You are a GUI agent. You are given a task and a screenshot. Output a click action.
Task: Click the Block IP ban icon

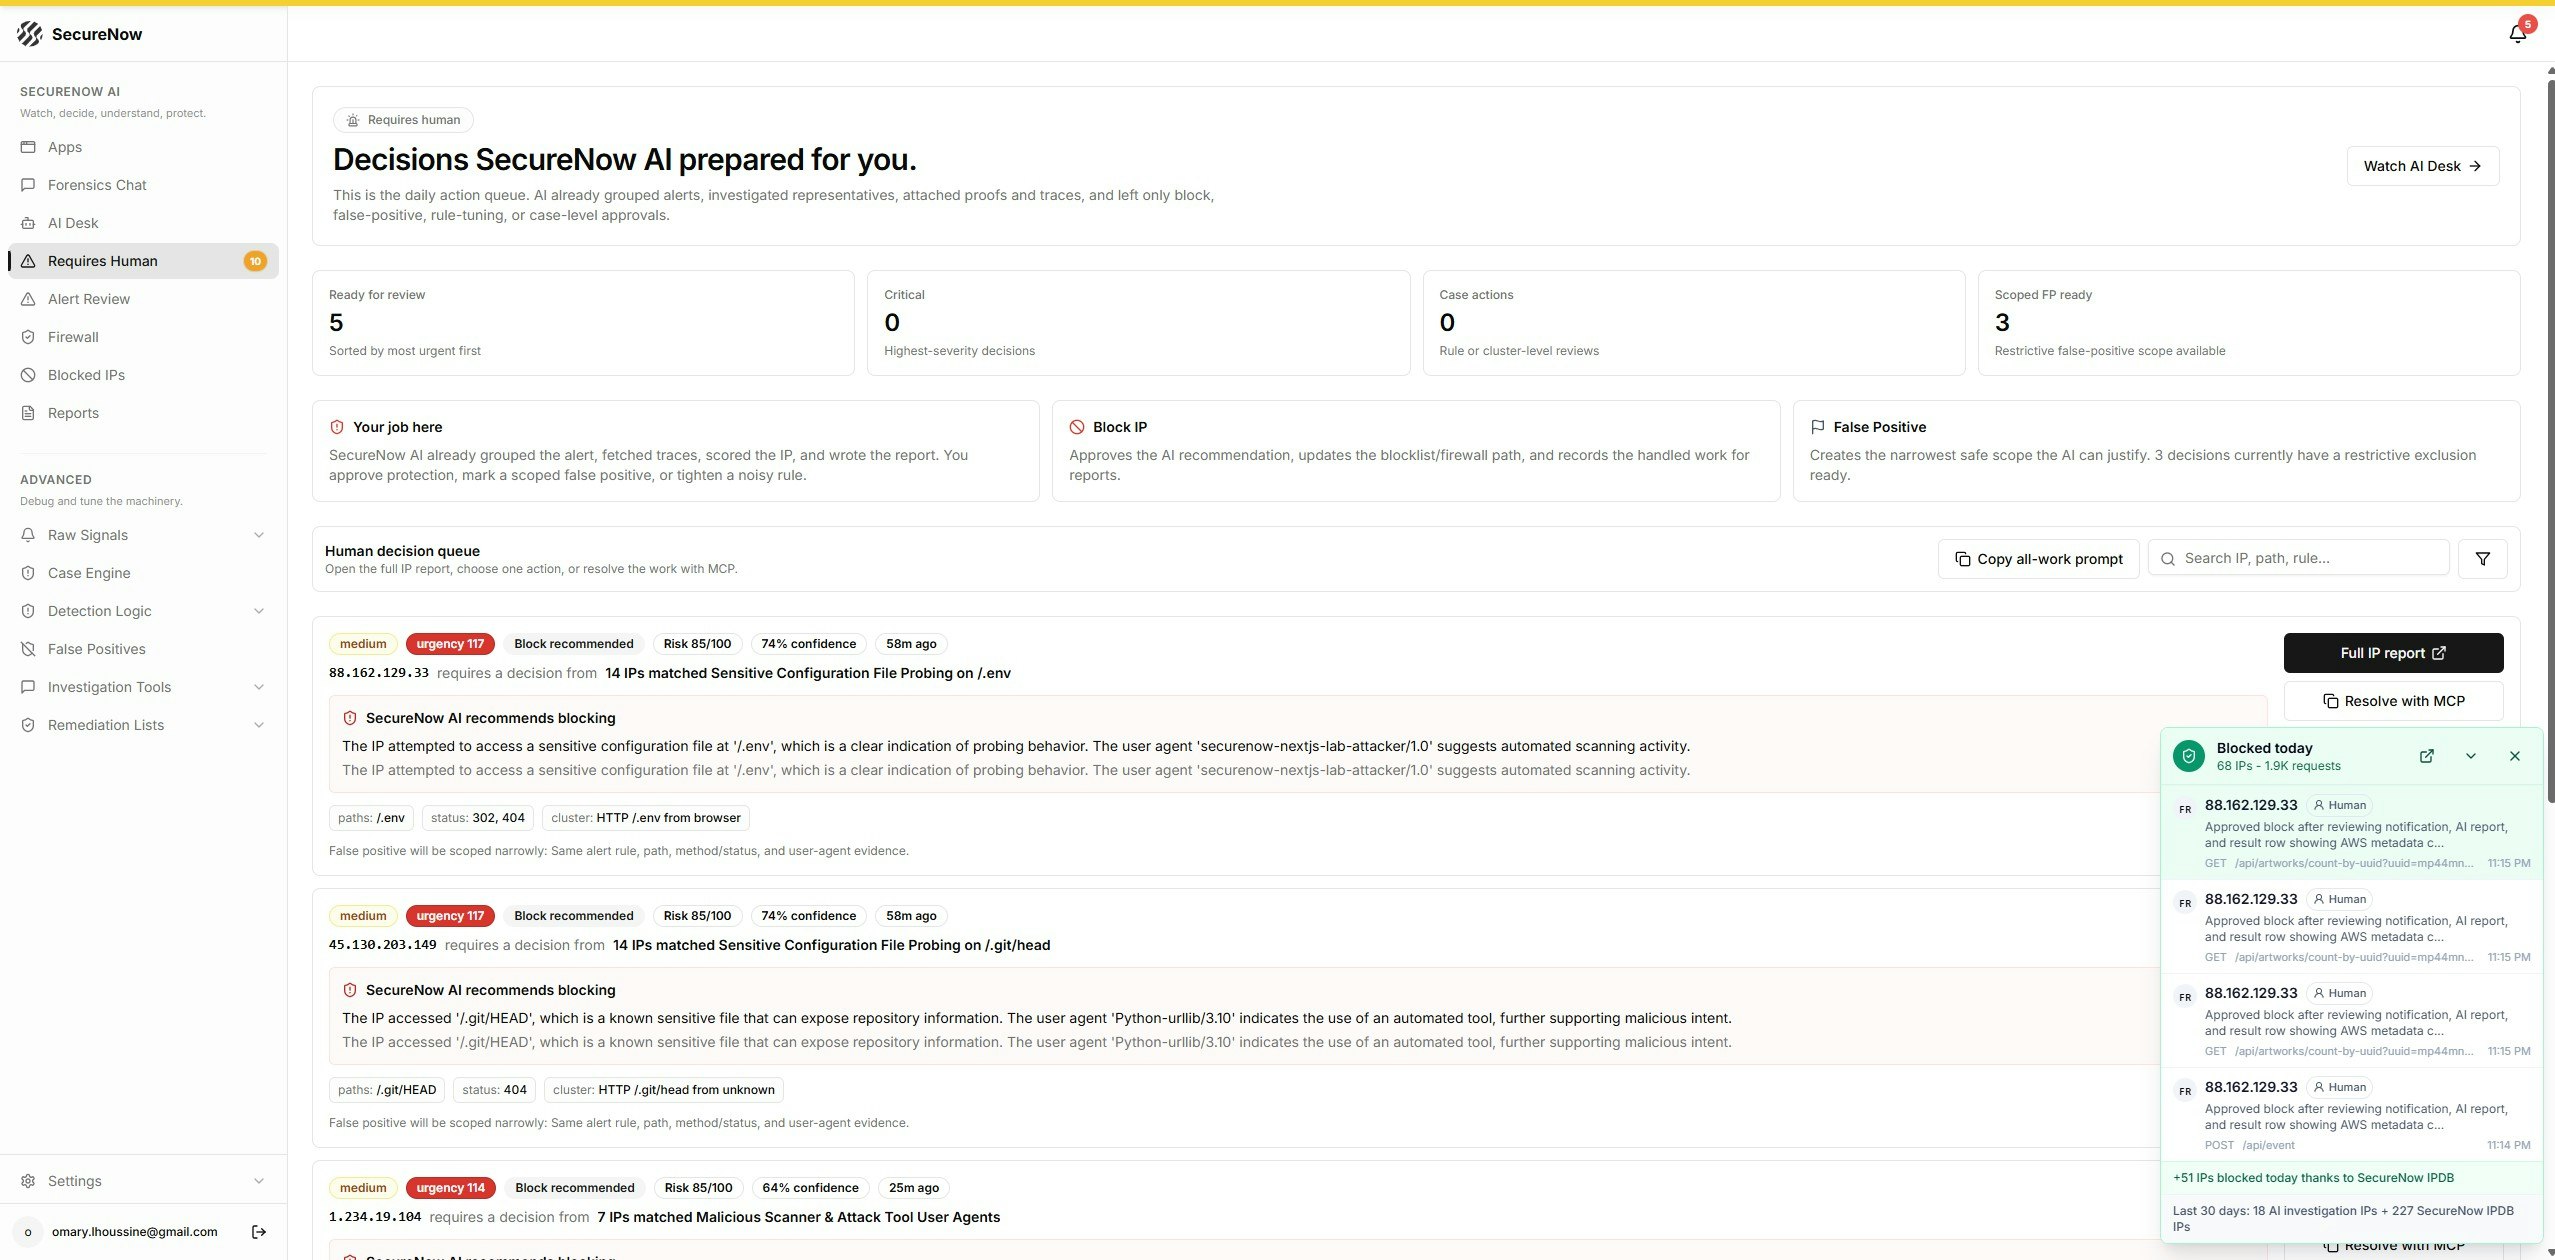1077,427
